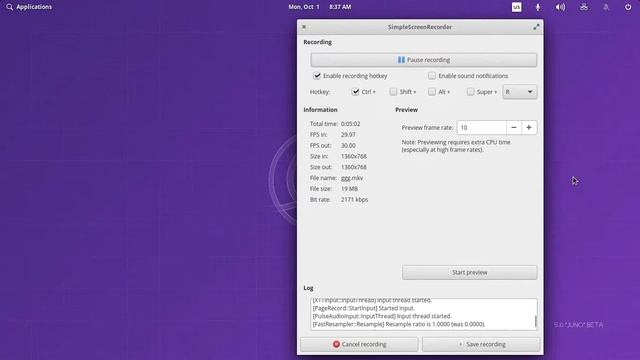Click the Save recording button
This screenshot has width=640, height=360.
[x=481, y=344]
